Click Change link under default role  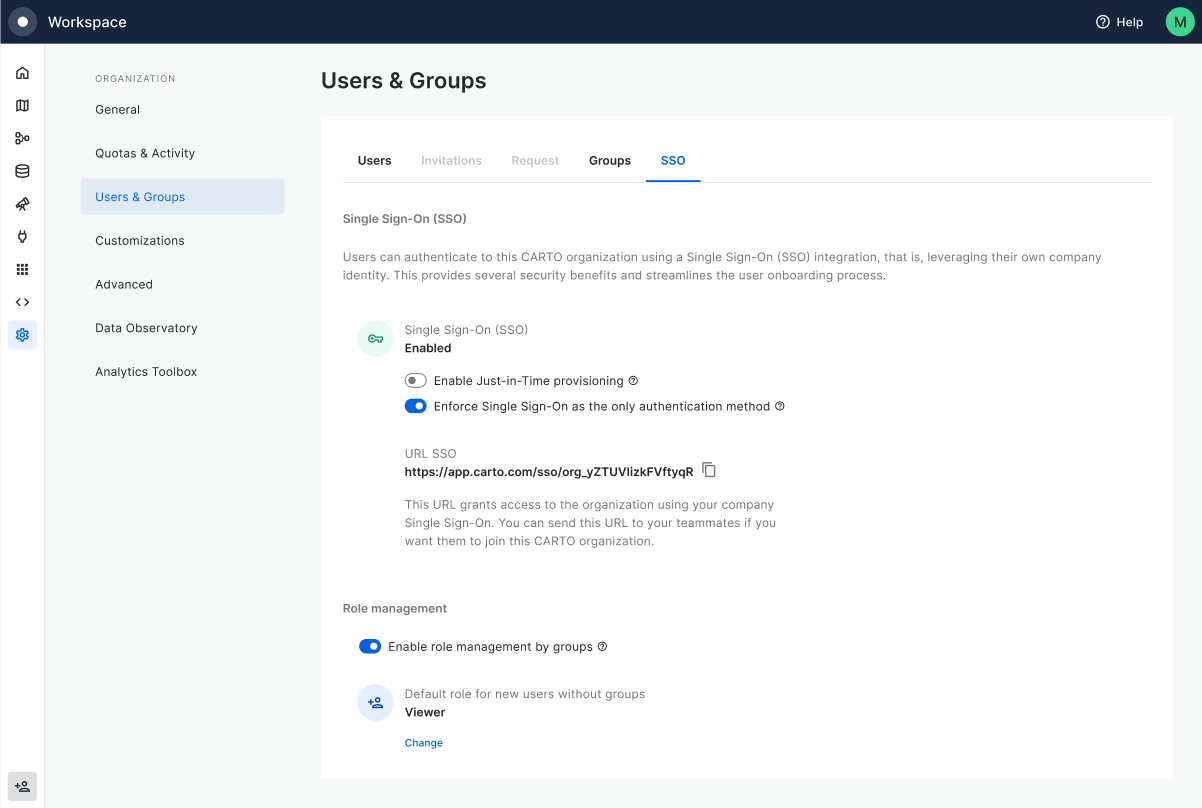[423, 743]
